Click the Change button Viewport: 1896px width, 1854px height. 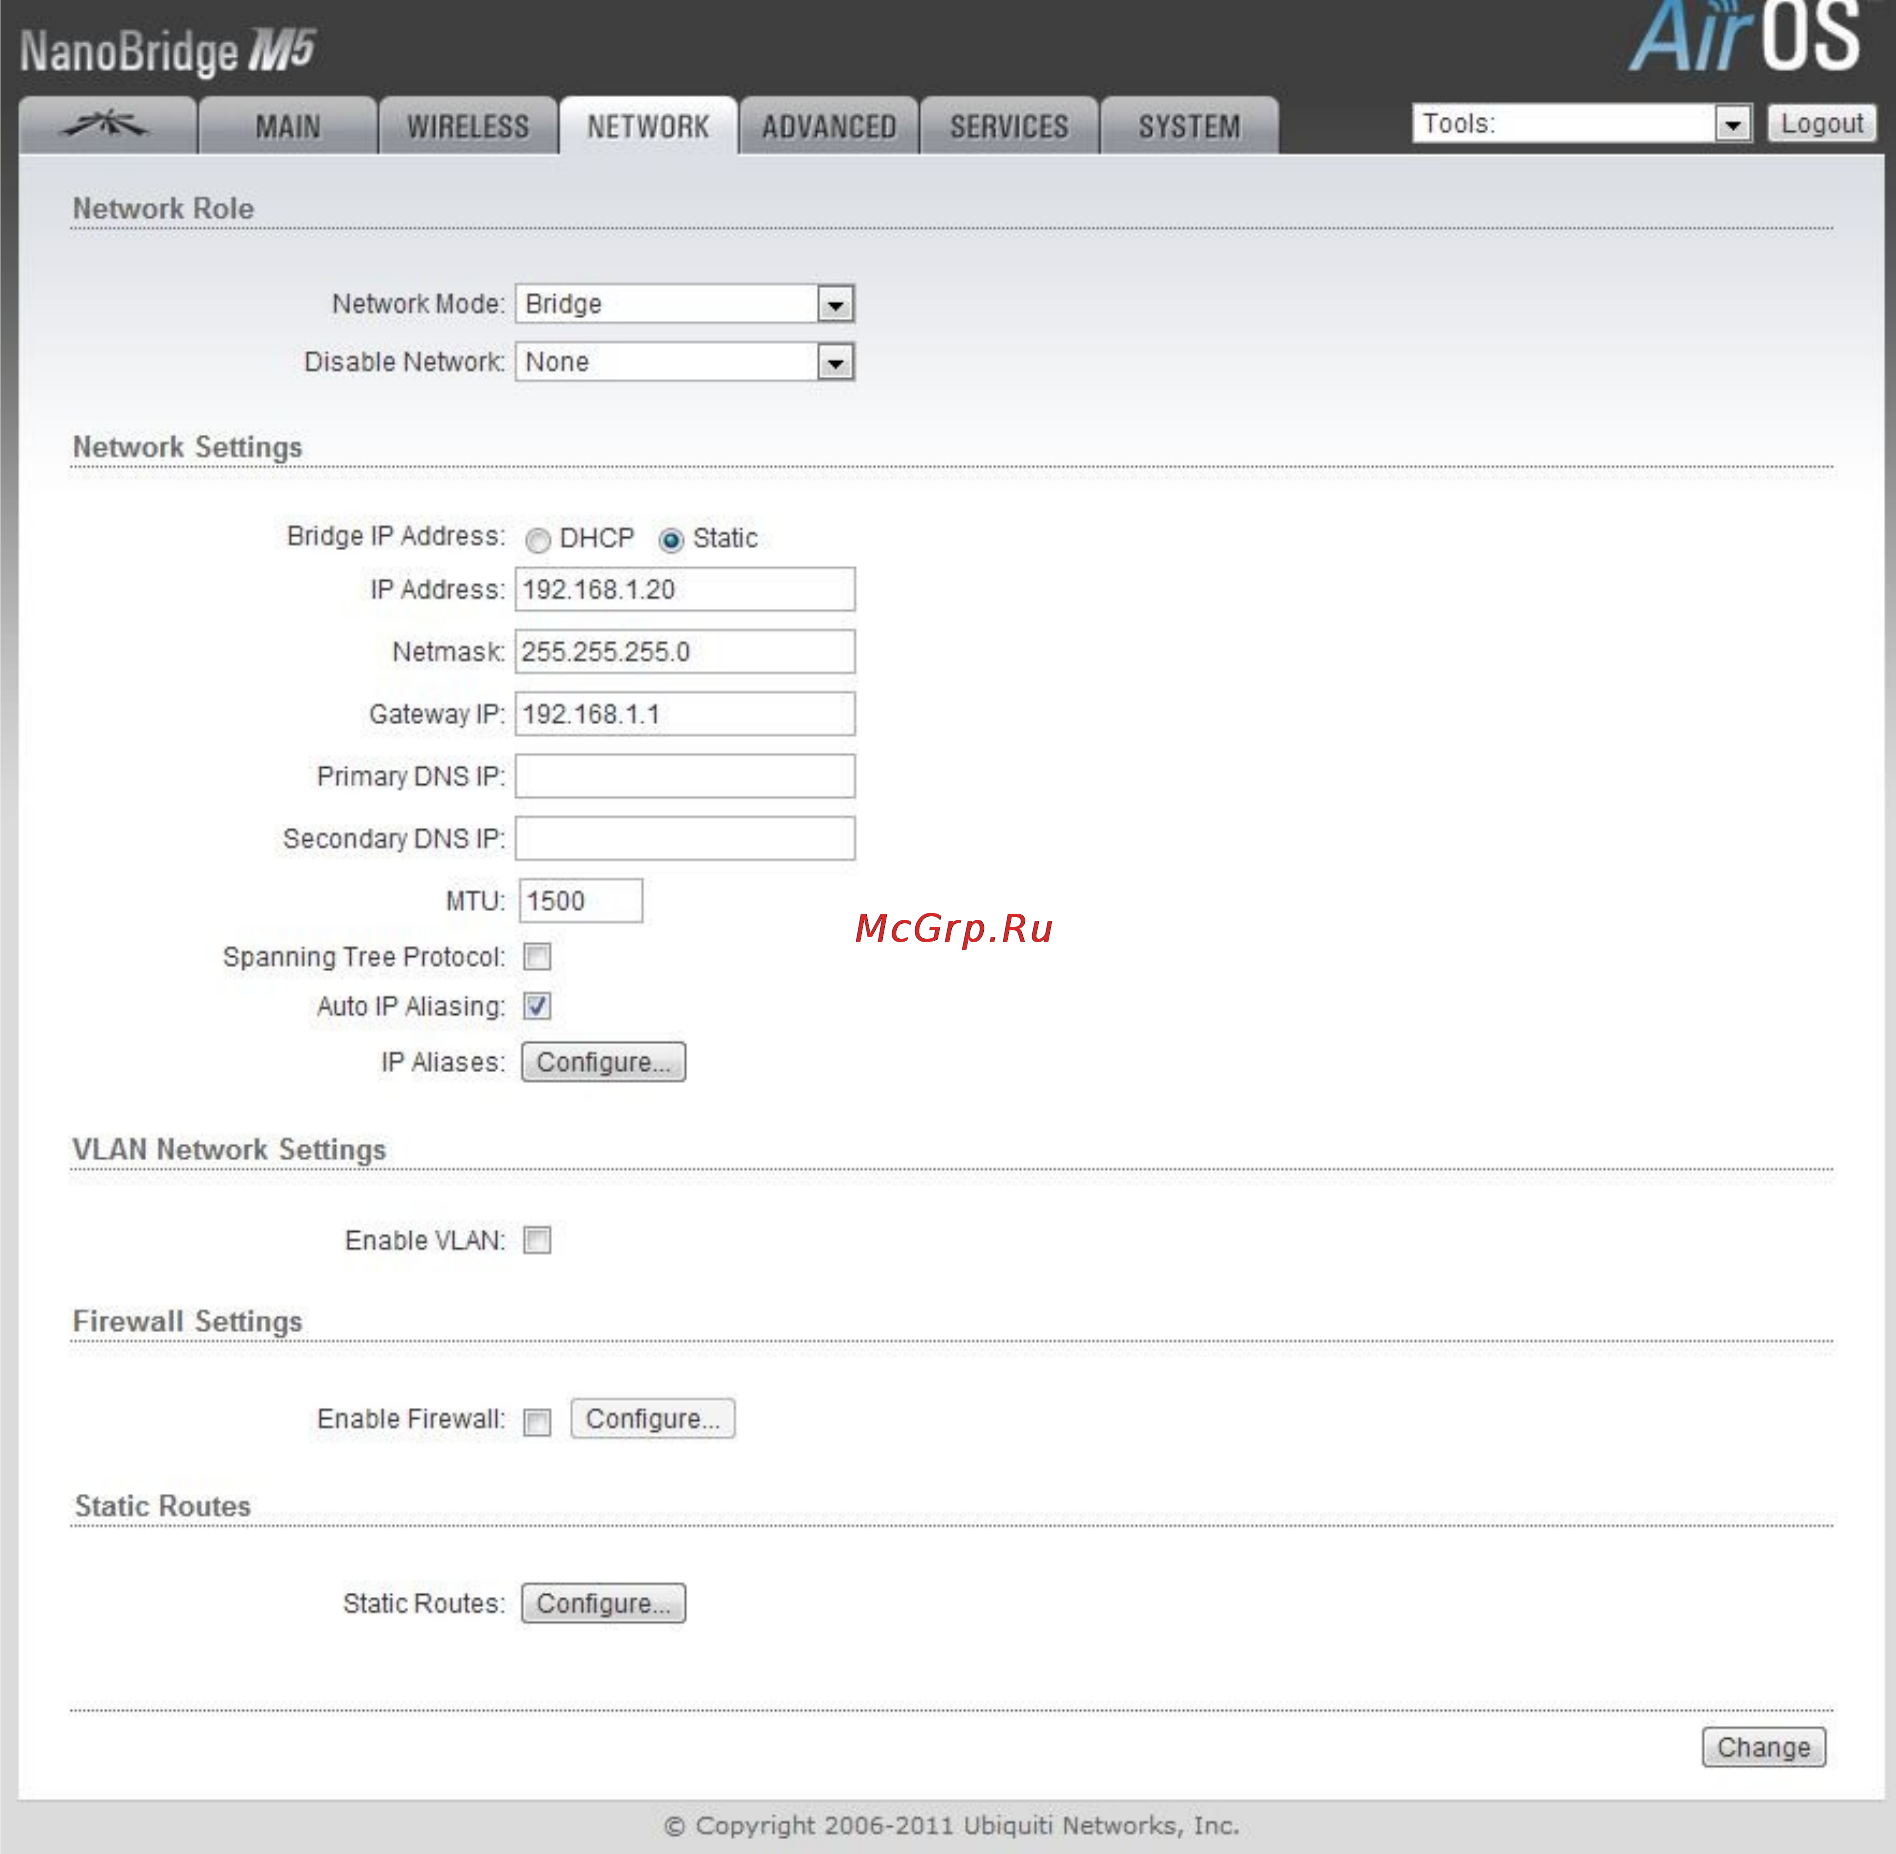tap(1763, 1747)
